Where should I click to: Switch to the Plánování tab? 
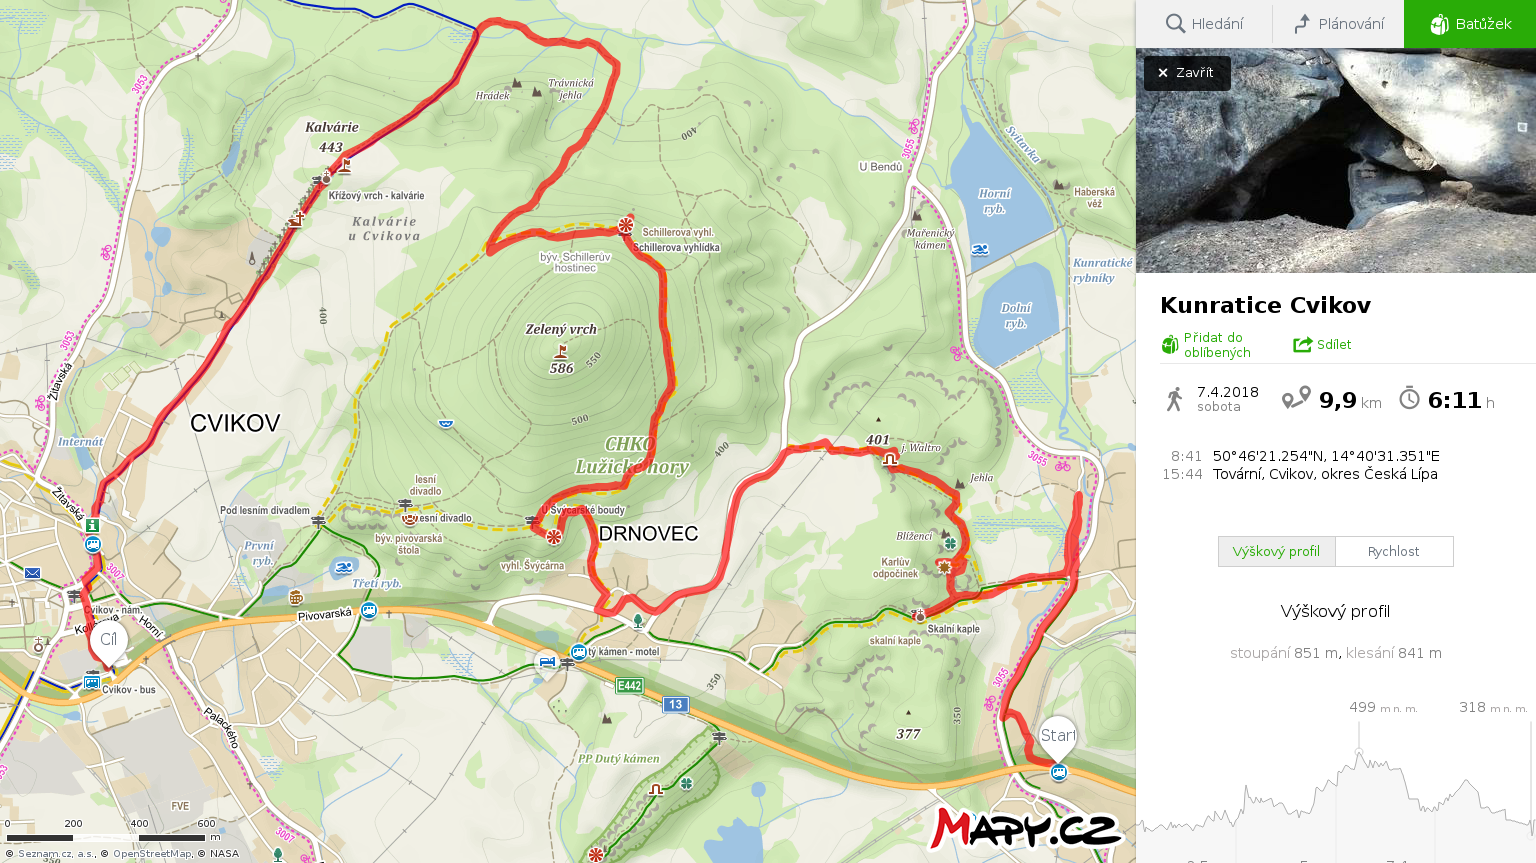point(1338,24)
